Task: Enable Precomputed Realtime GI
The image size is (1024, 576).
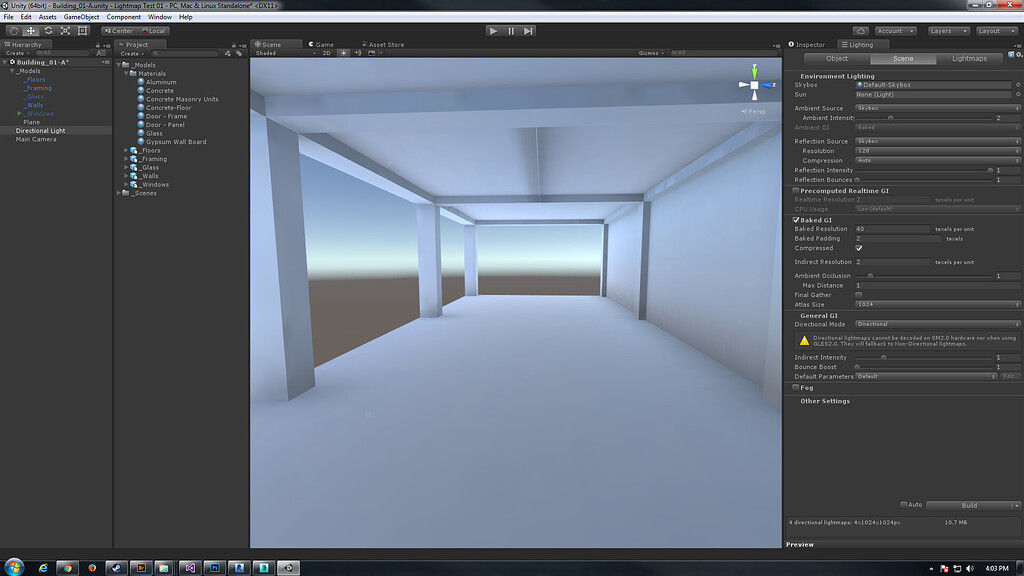Action: (x=796, y=190)
